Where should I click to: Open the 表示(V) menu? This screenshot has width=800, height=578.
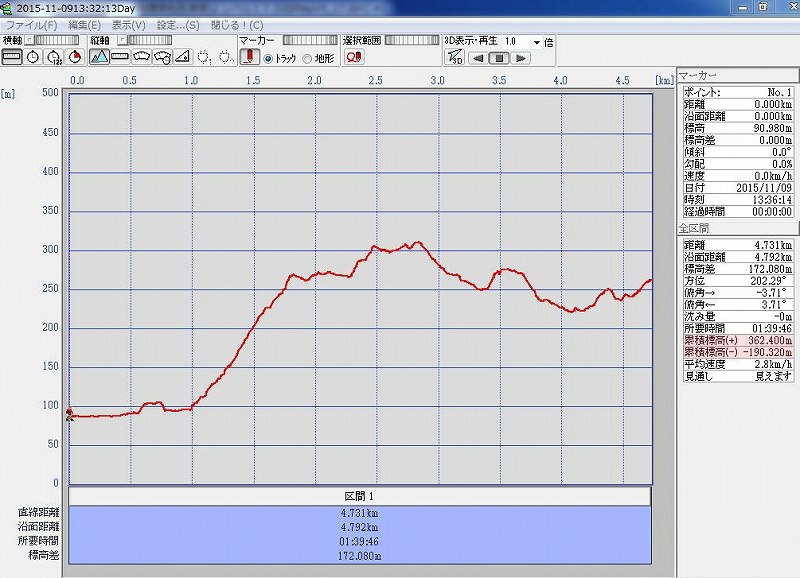click(x=129, y=25)
